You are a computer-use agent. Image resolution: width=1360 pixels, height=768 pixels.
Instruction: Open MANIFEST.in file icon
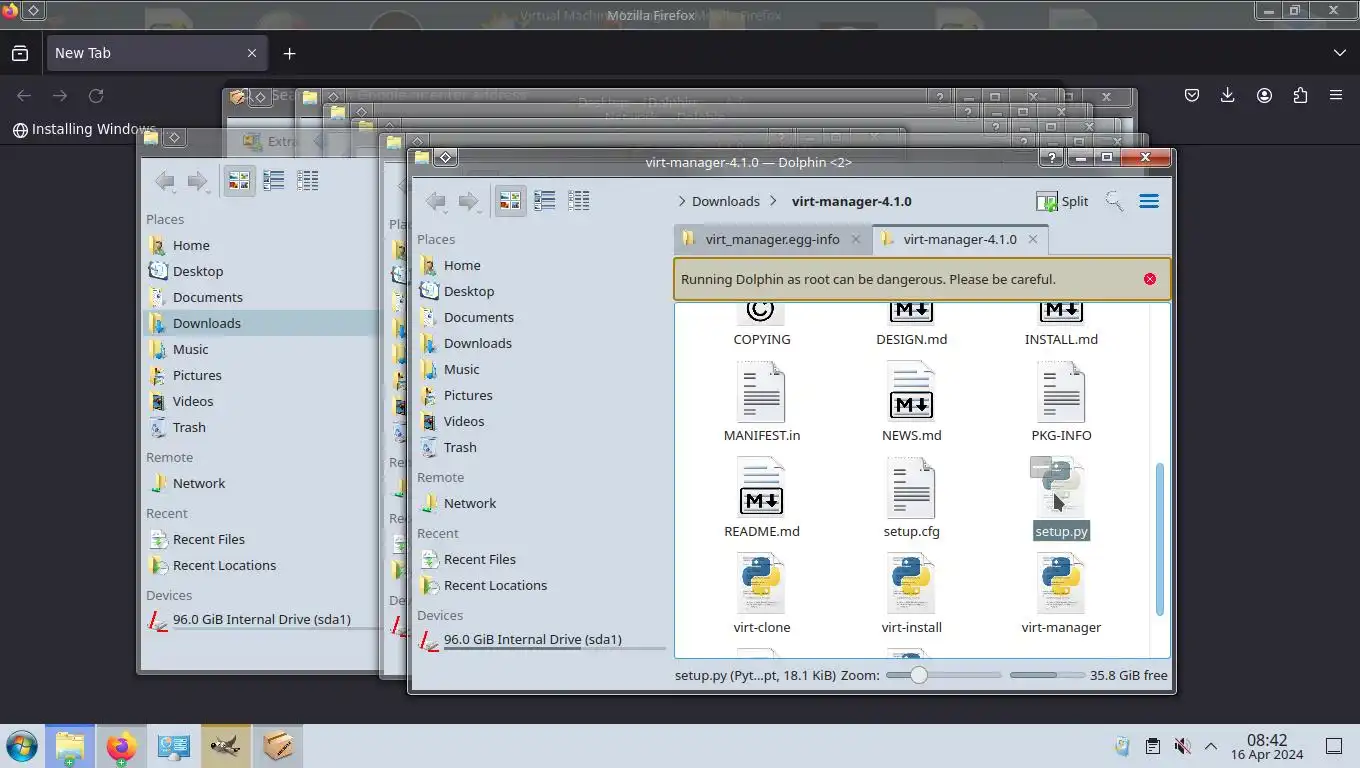coord(761,391)
